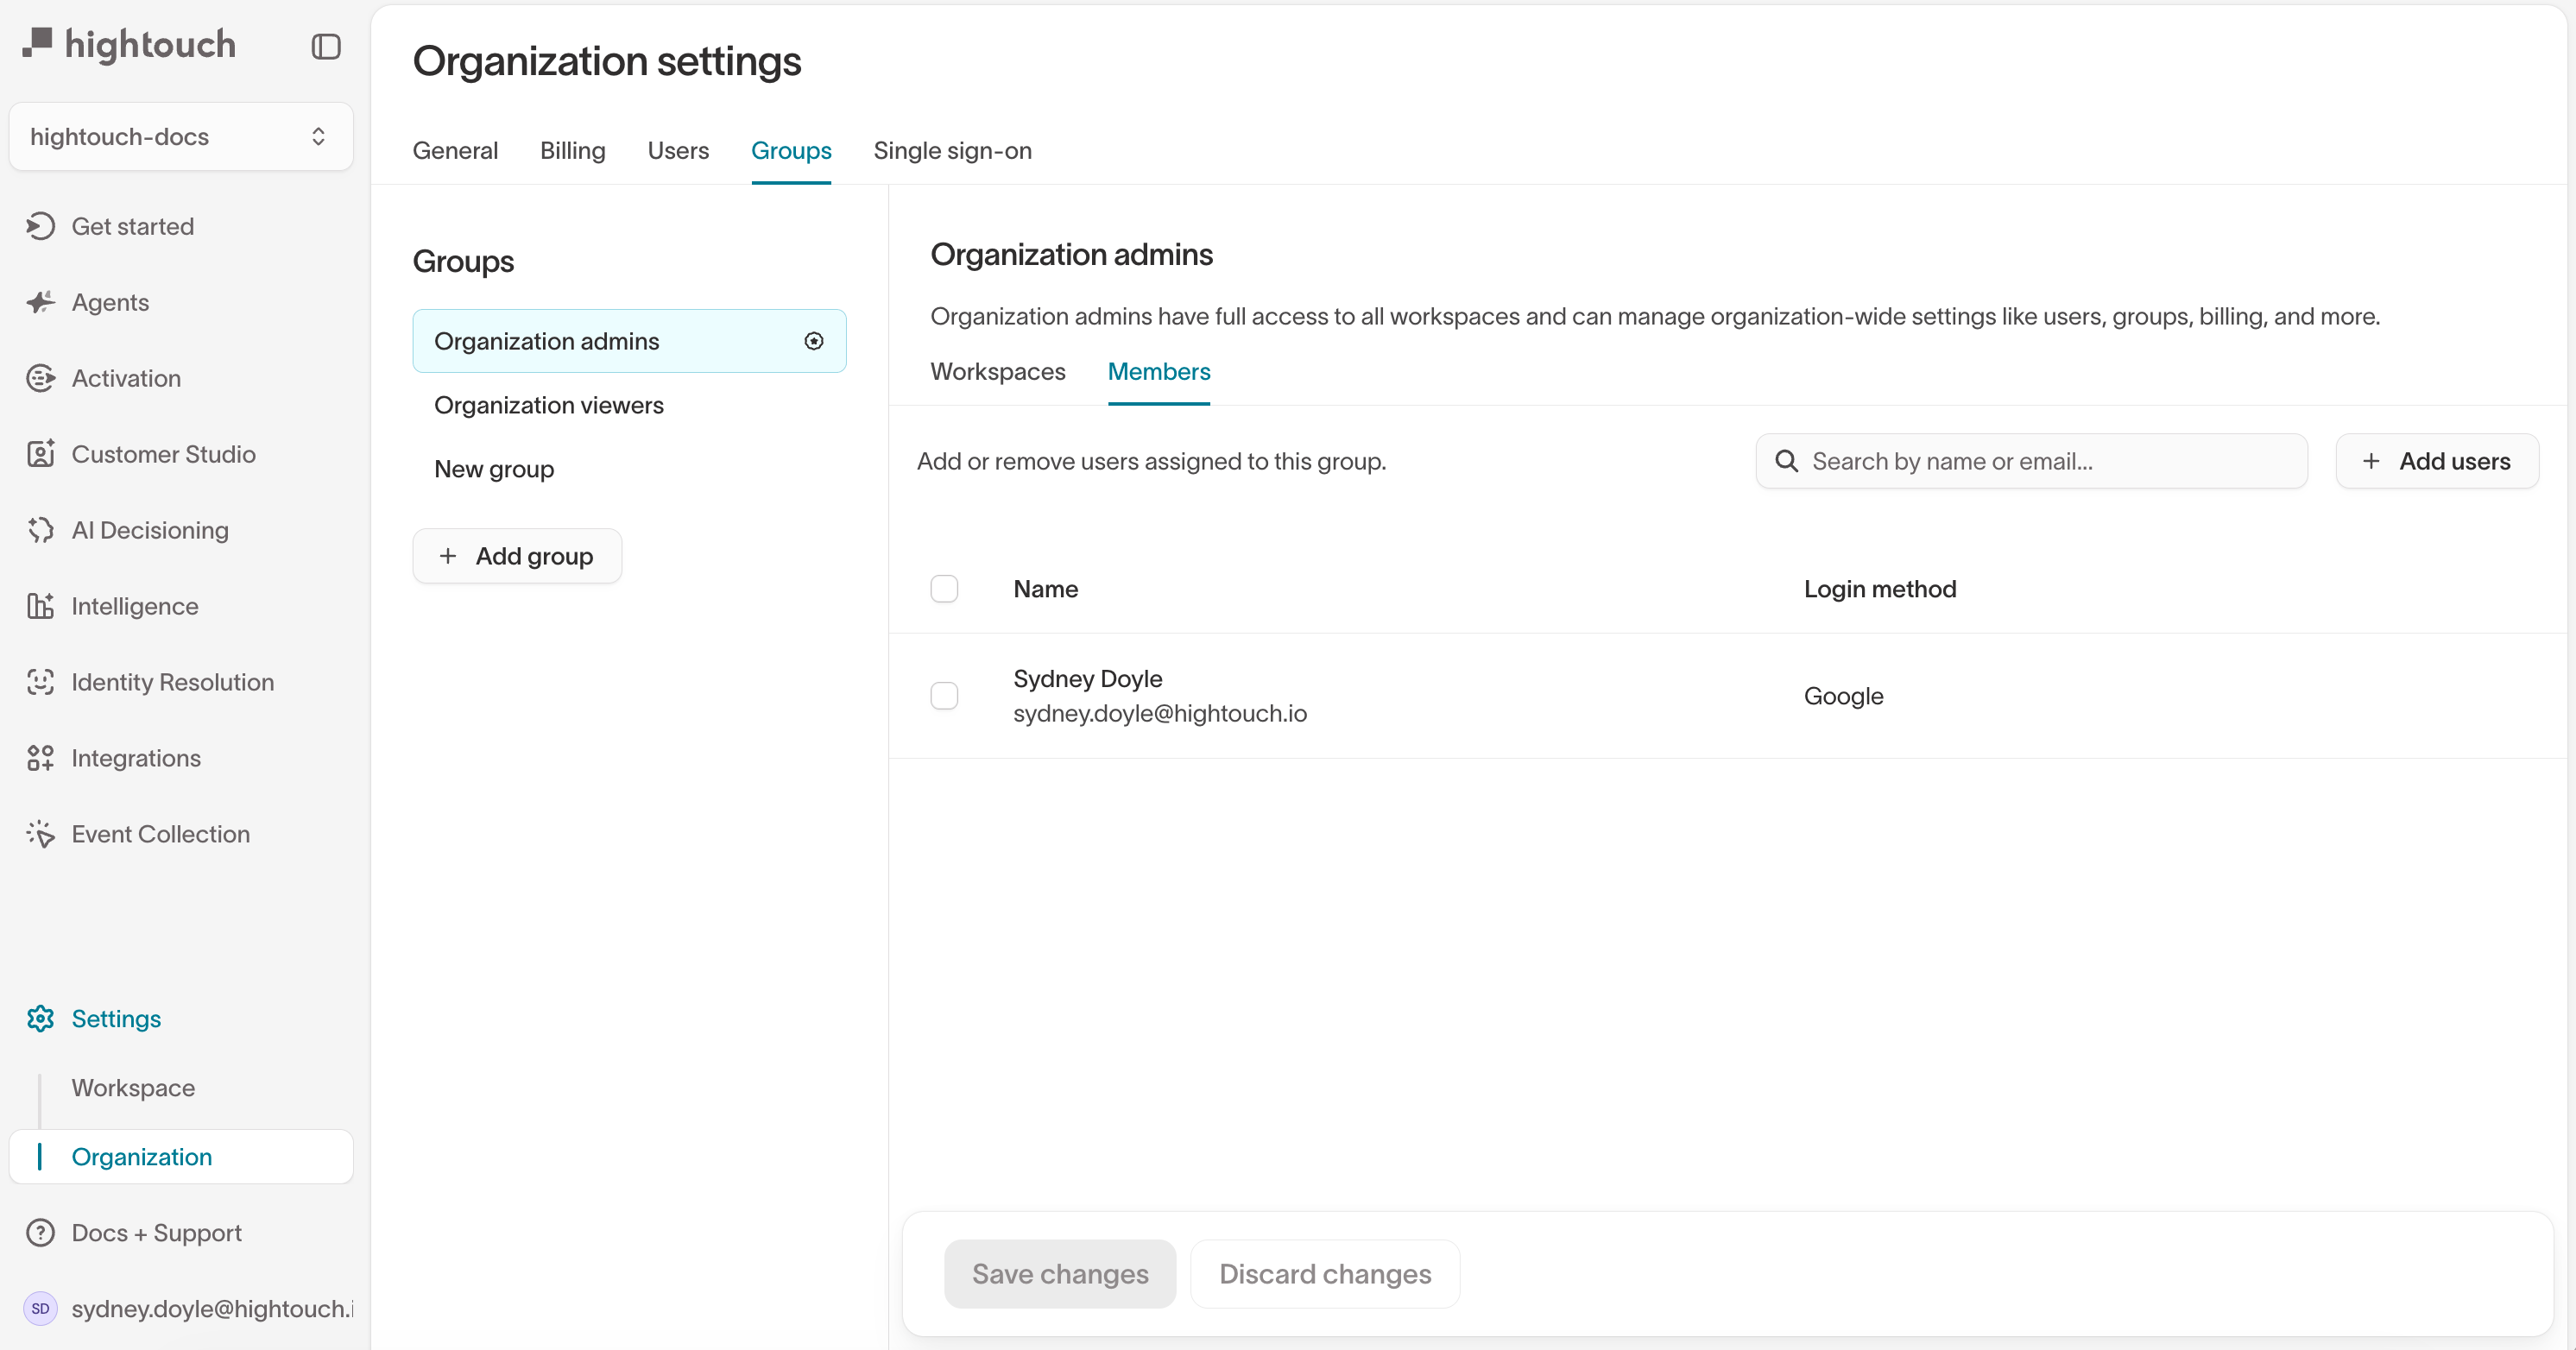
Task: Click the Hightouch logo
Action: 129,45
